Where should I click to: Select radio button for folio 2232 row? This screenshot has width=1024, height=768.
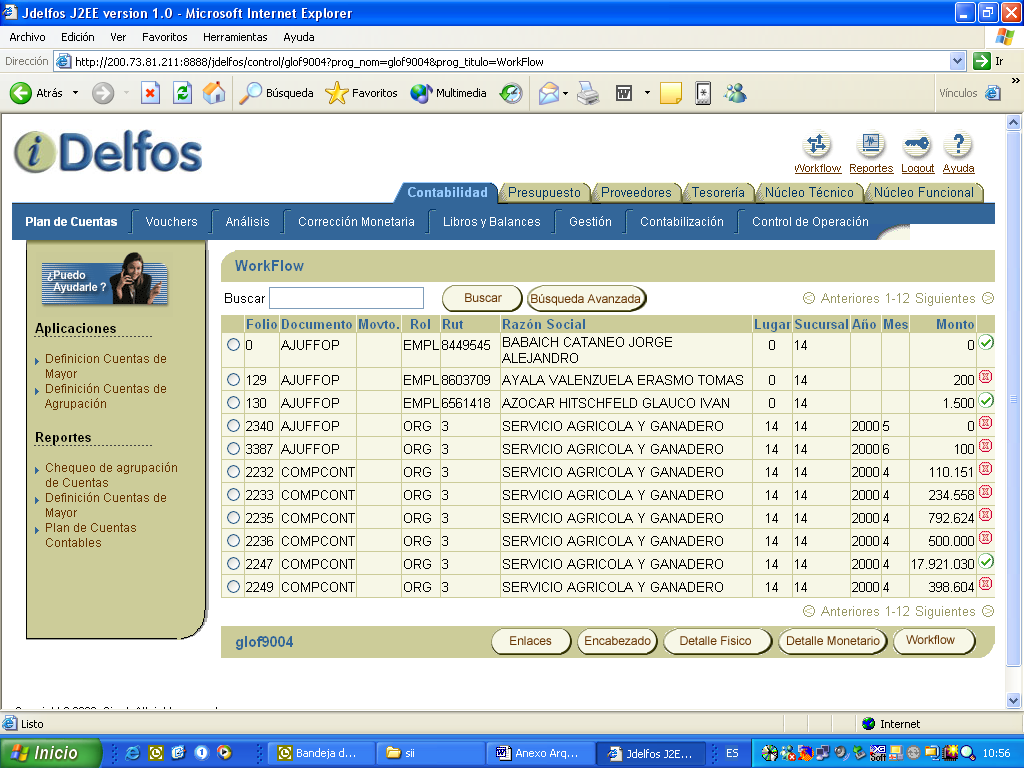233,472
